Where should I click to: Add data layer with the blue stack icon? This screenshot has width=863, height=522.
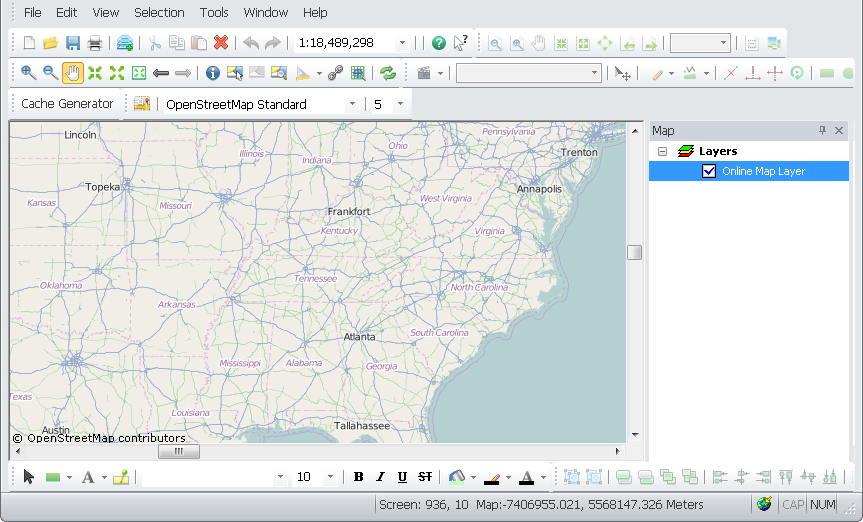[125, 43]
